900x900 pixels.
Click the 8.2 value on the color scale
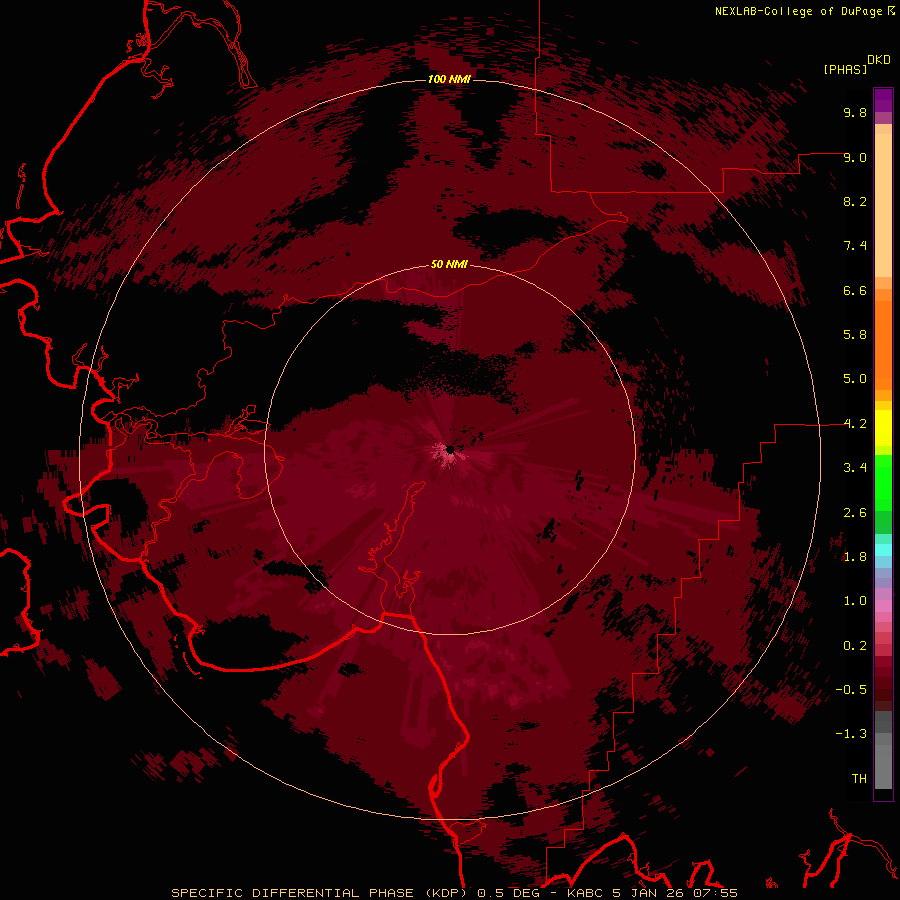pyautogui.click(x=855, y=201)
